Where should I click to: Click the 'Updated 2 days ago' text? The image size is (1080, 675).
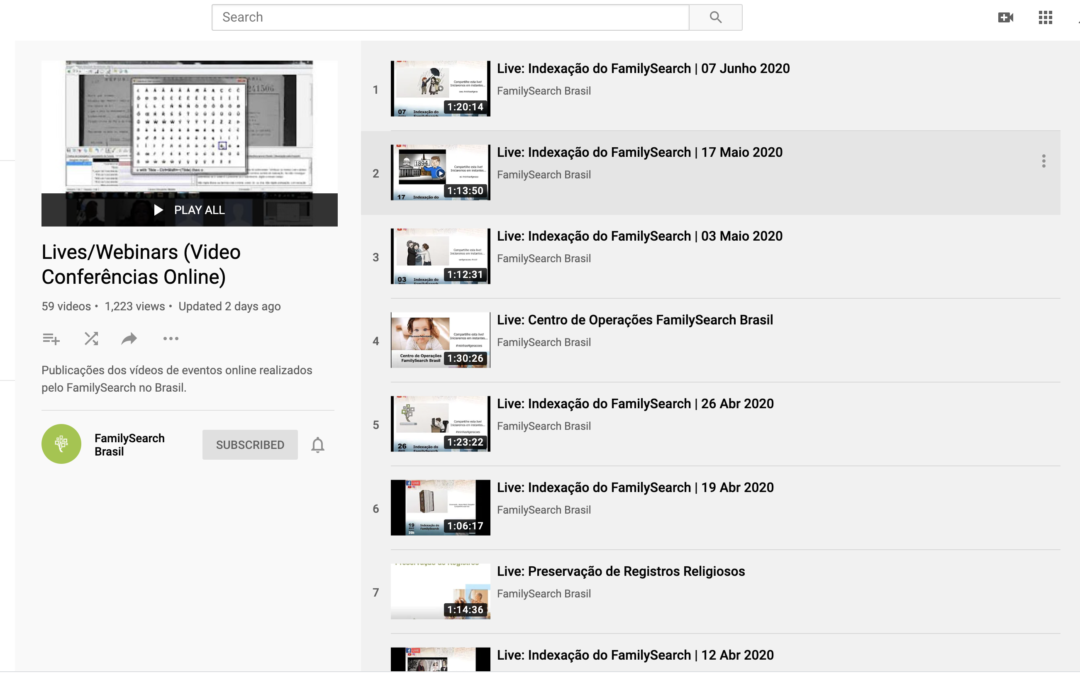click(229, 307)
